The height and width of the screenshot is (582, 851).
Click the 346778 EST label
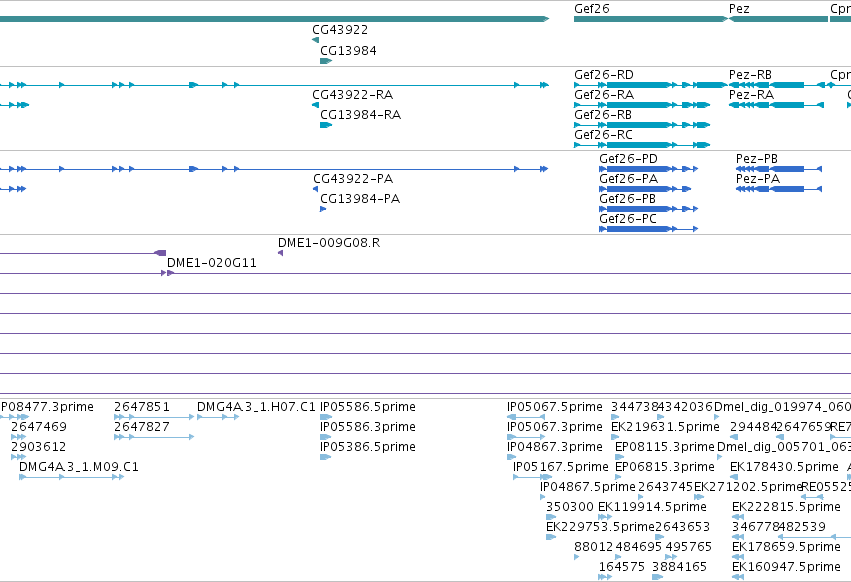click(755, 527)
